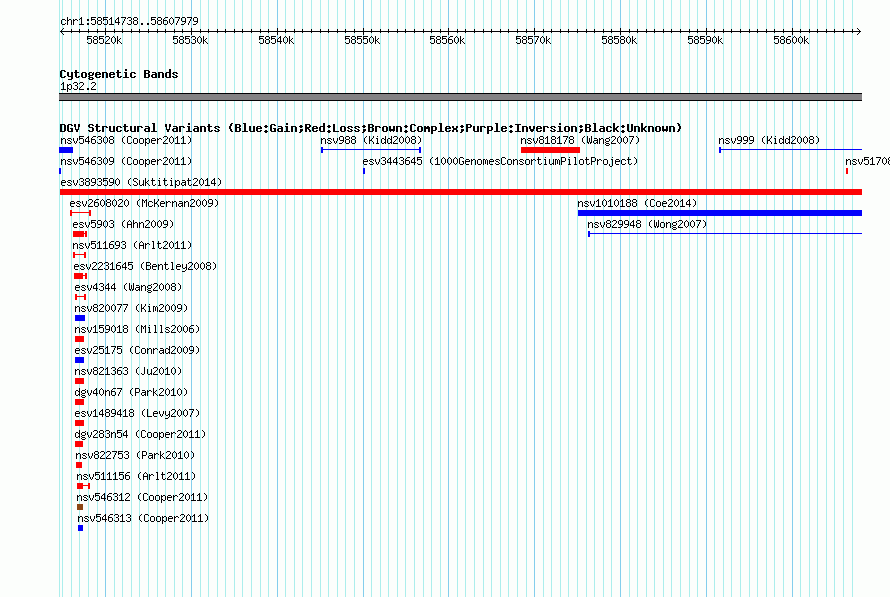The width and height of the screenshot is (890, 597).
Task: Select the dgv283n54 red block
Action: pos(79,444)
